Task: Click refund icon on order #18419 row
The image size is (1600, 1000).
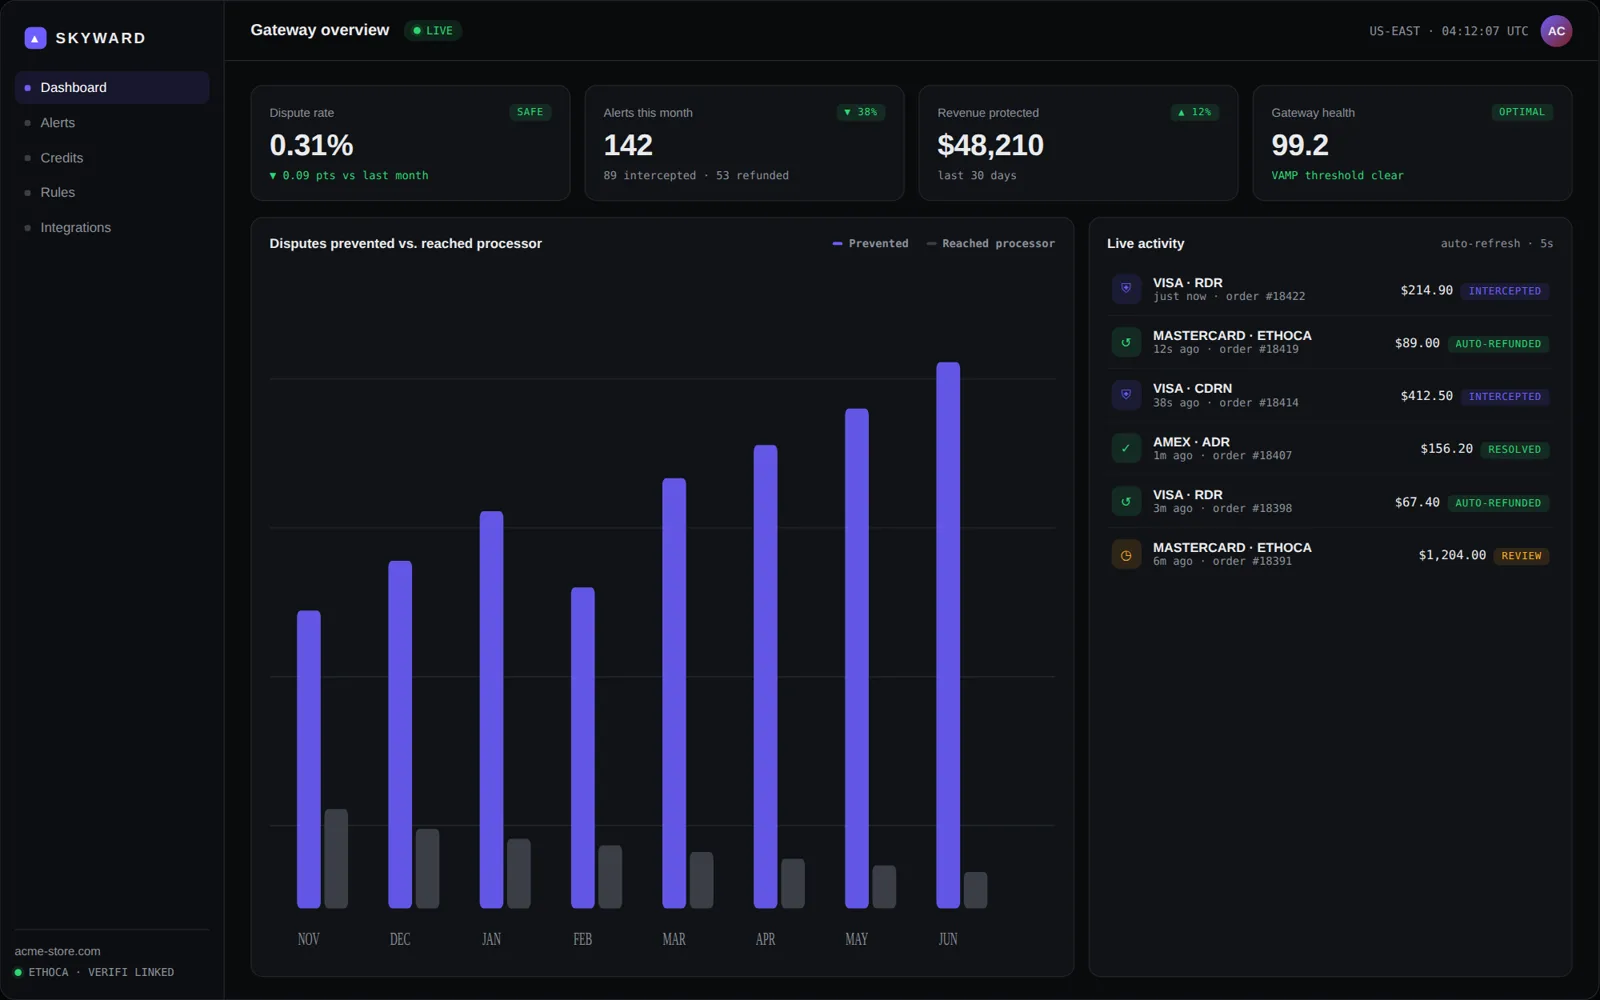Action: pyautogui.click(x=1126, y=342)
